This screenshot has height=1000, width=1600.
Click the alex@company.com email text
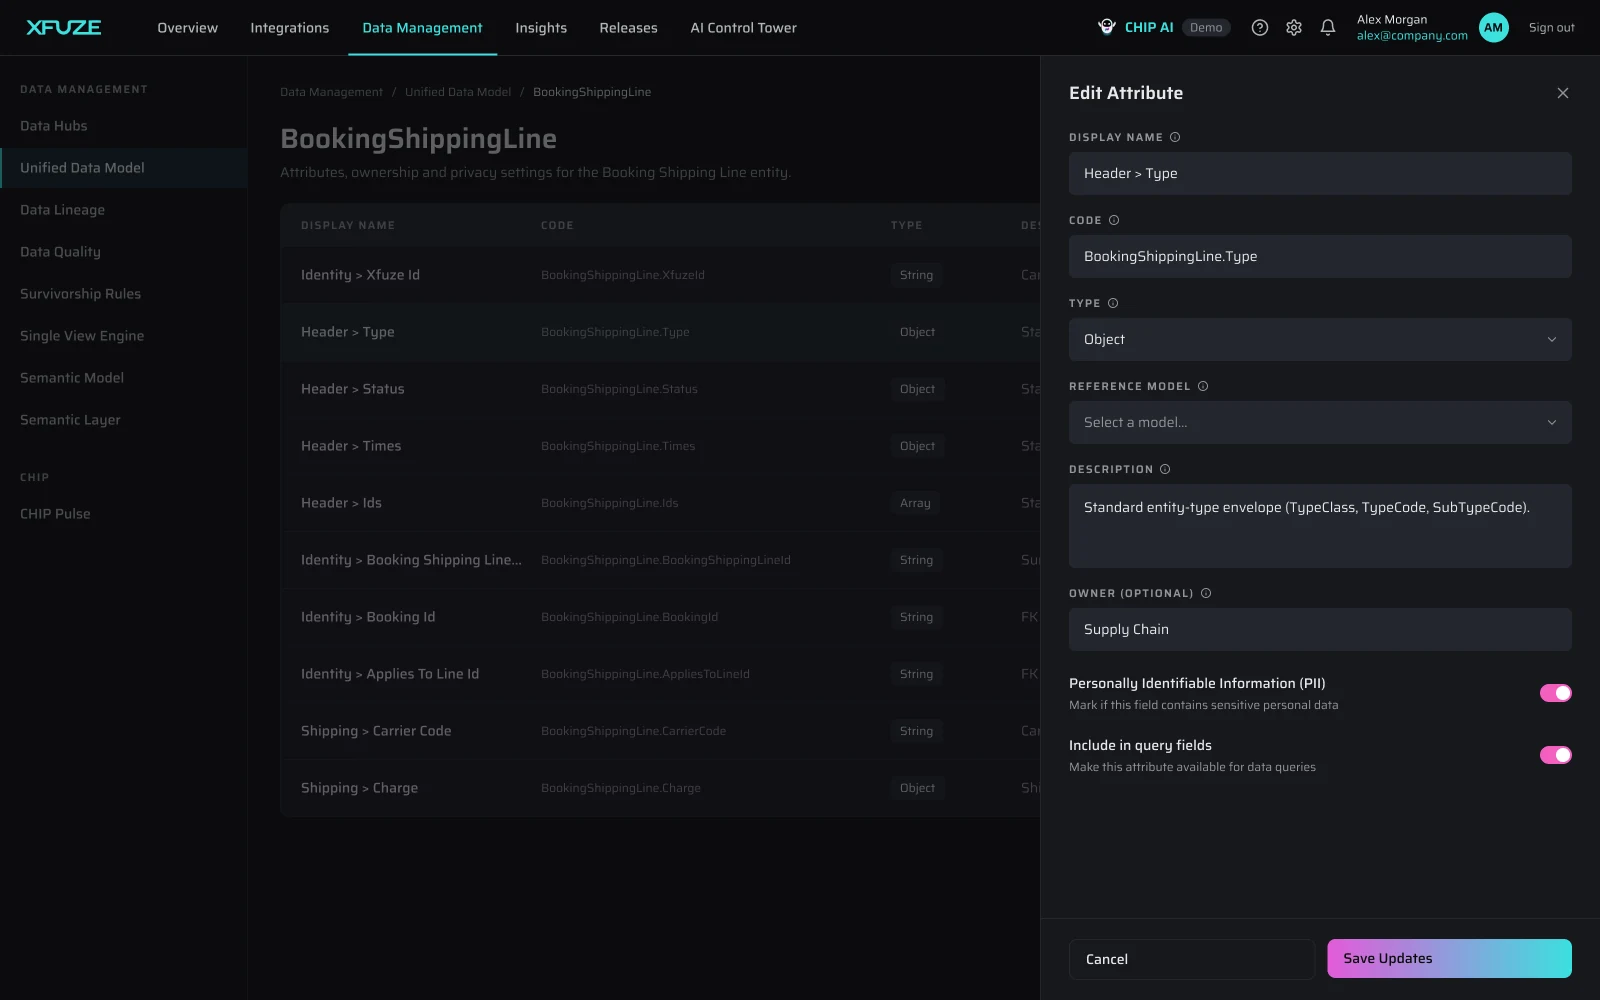coord(1412,36)
